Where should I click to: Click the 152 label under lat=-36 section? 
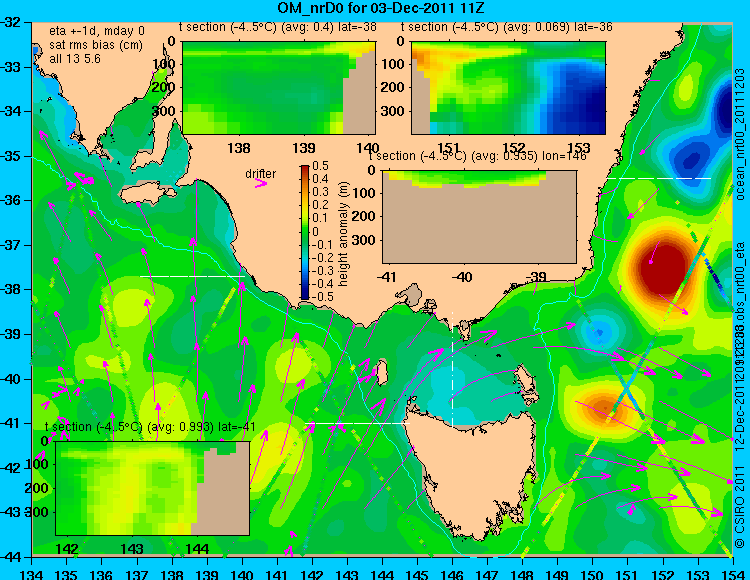click(x=514, y=147)
